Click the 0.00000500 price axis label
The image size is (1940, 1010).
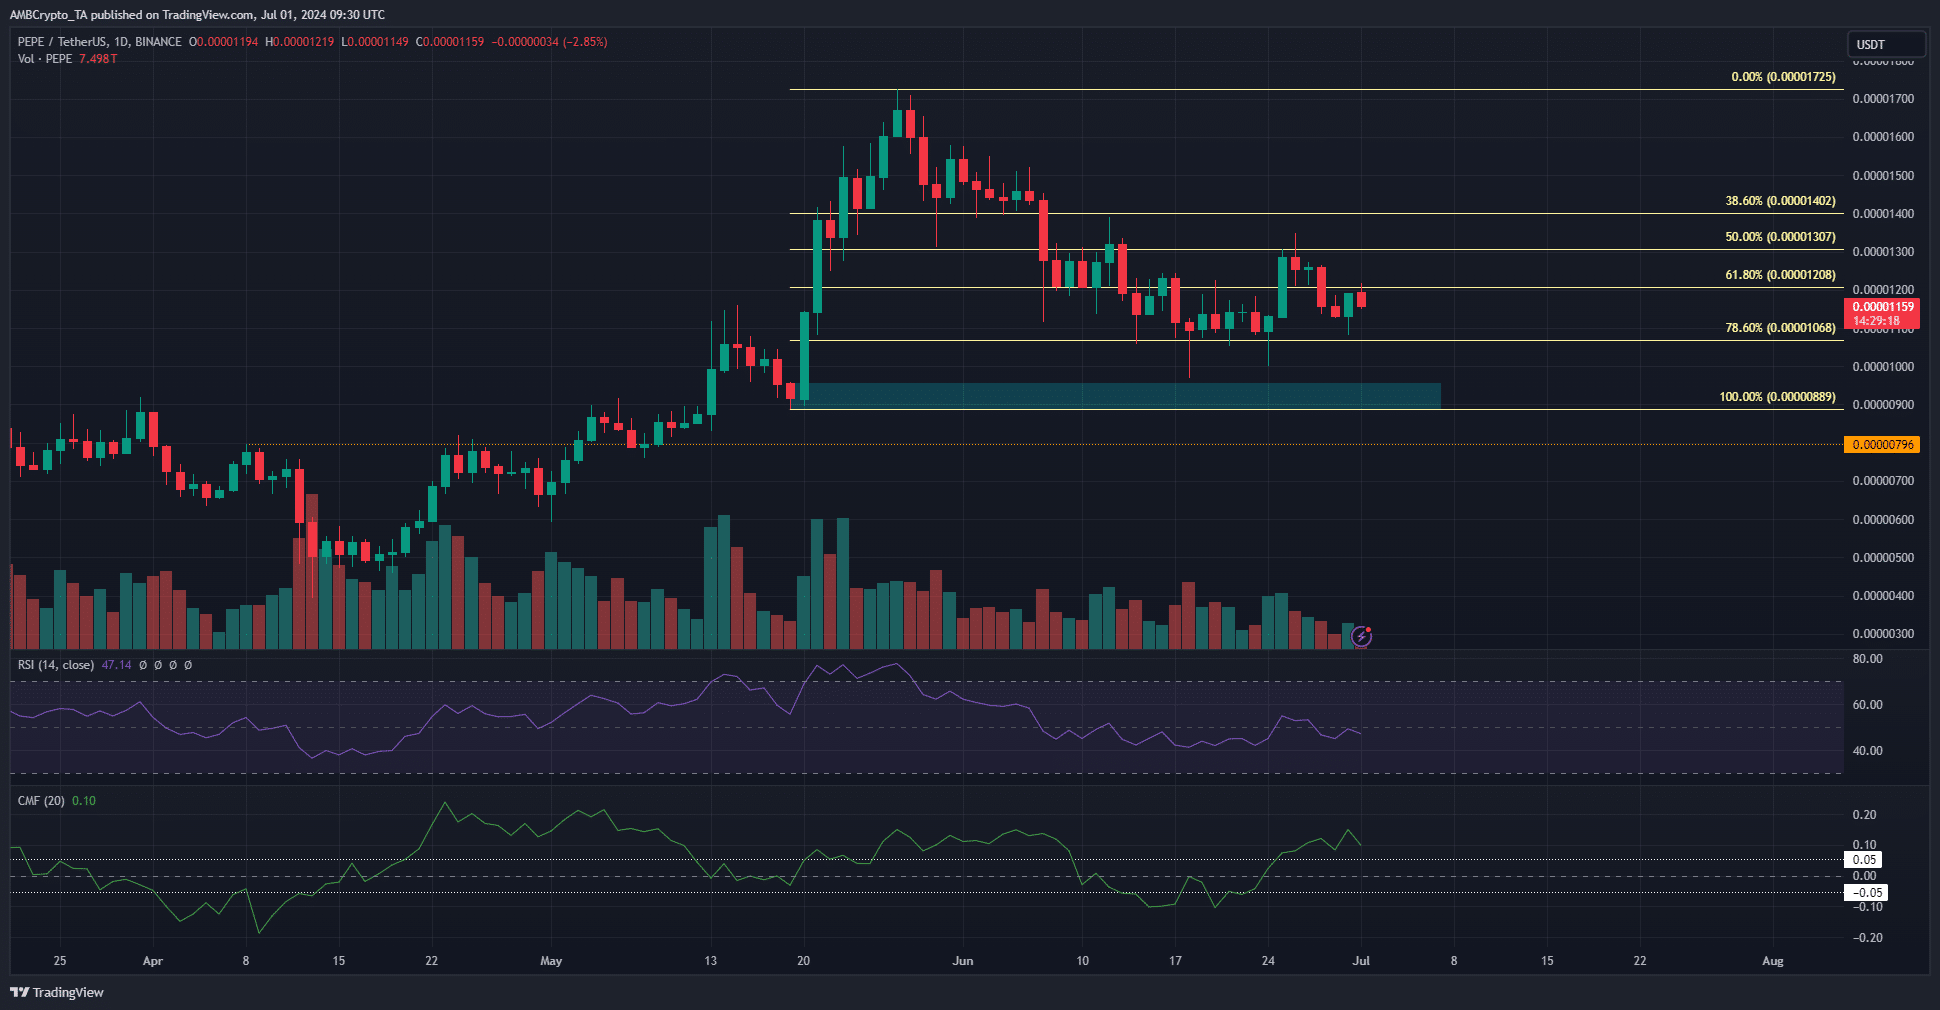pos(1883,558)
